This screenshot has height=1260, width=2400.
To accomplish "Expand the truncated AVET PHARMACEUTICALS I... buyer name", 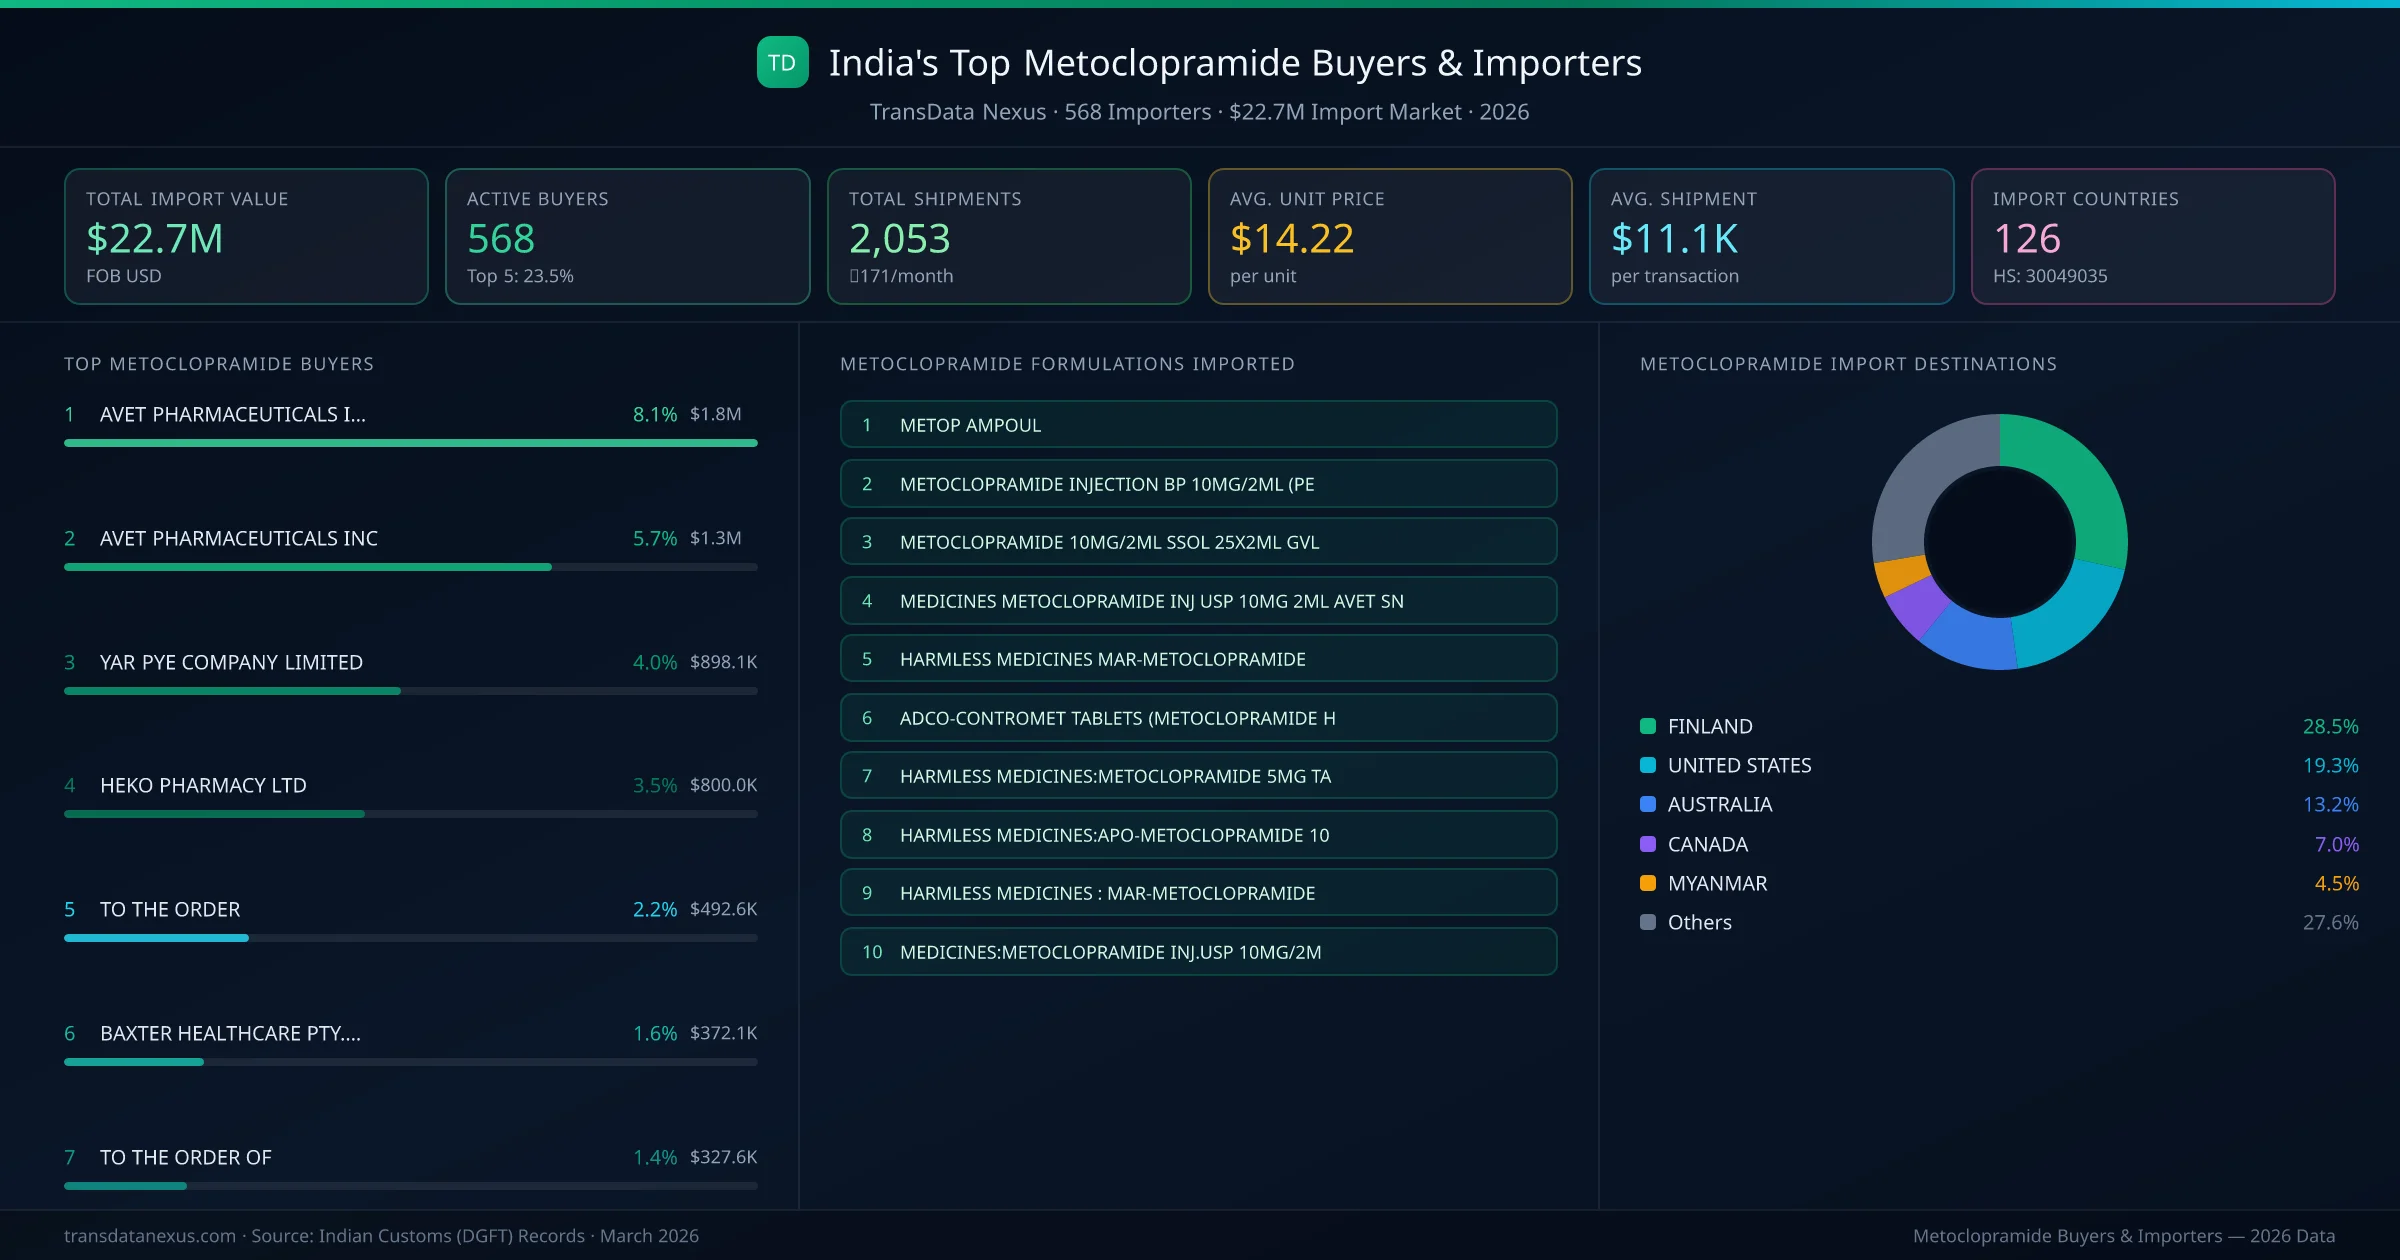I will click(231, 414).
